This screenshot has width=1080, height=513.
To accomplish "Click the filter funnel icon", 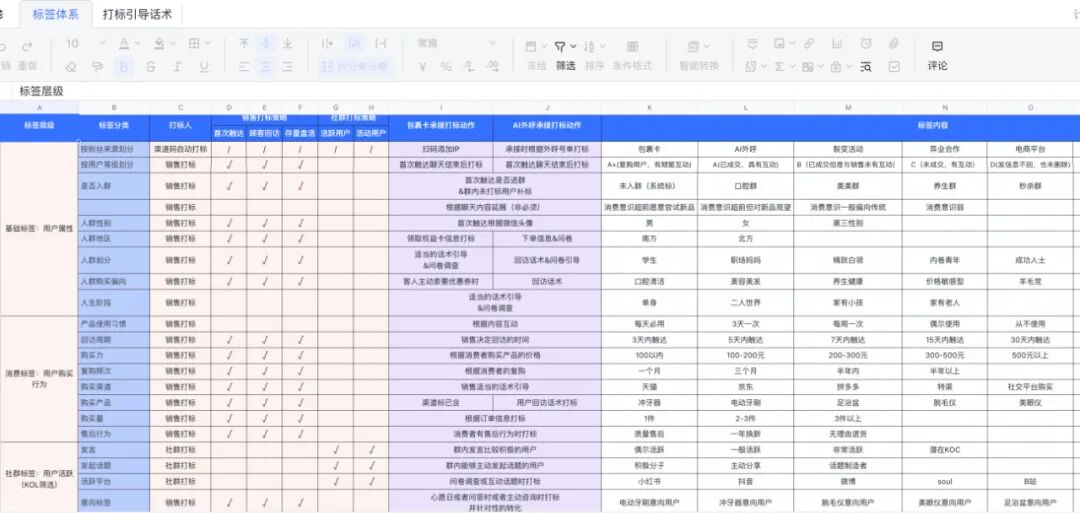I will (560, 47).
